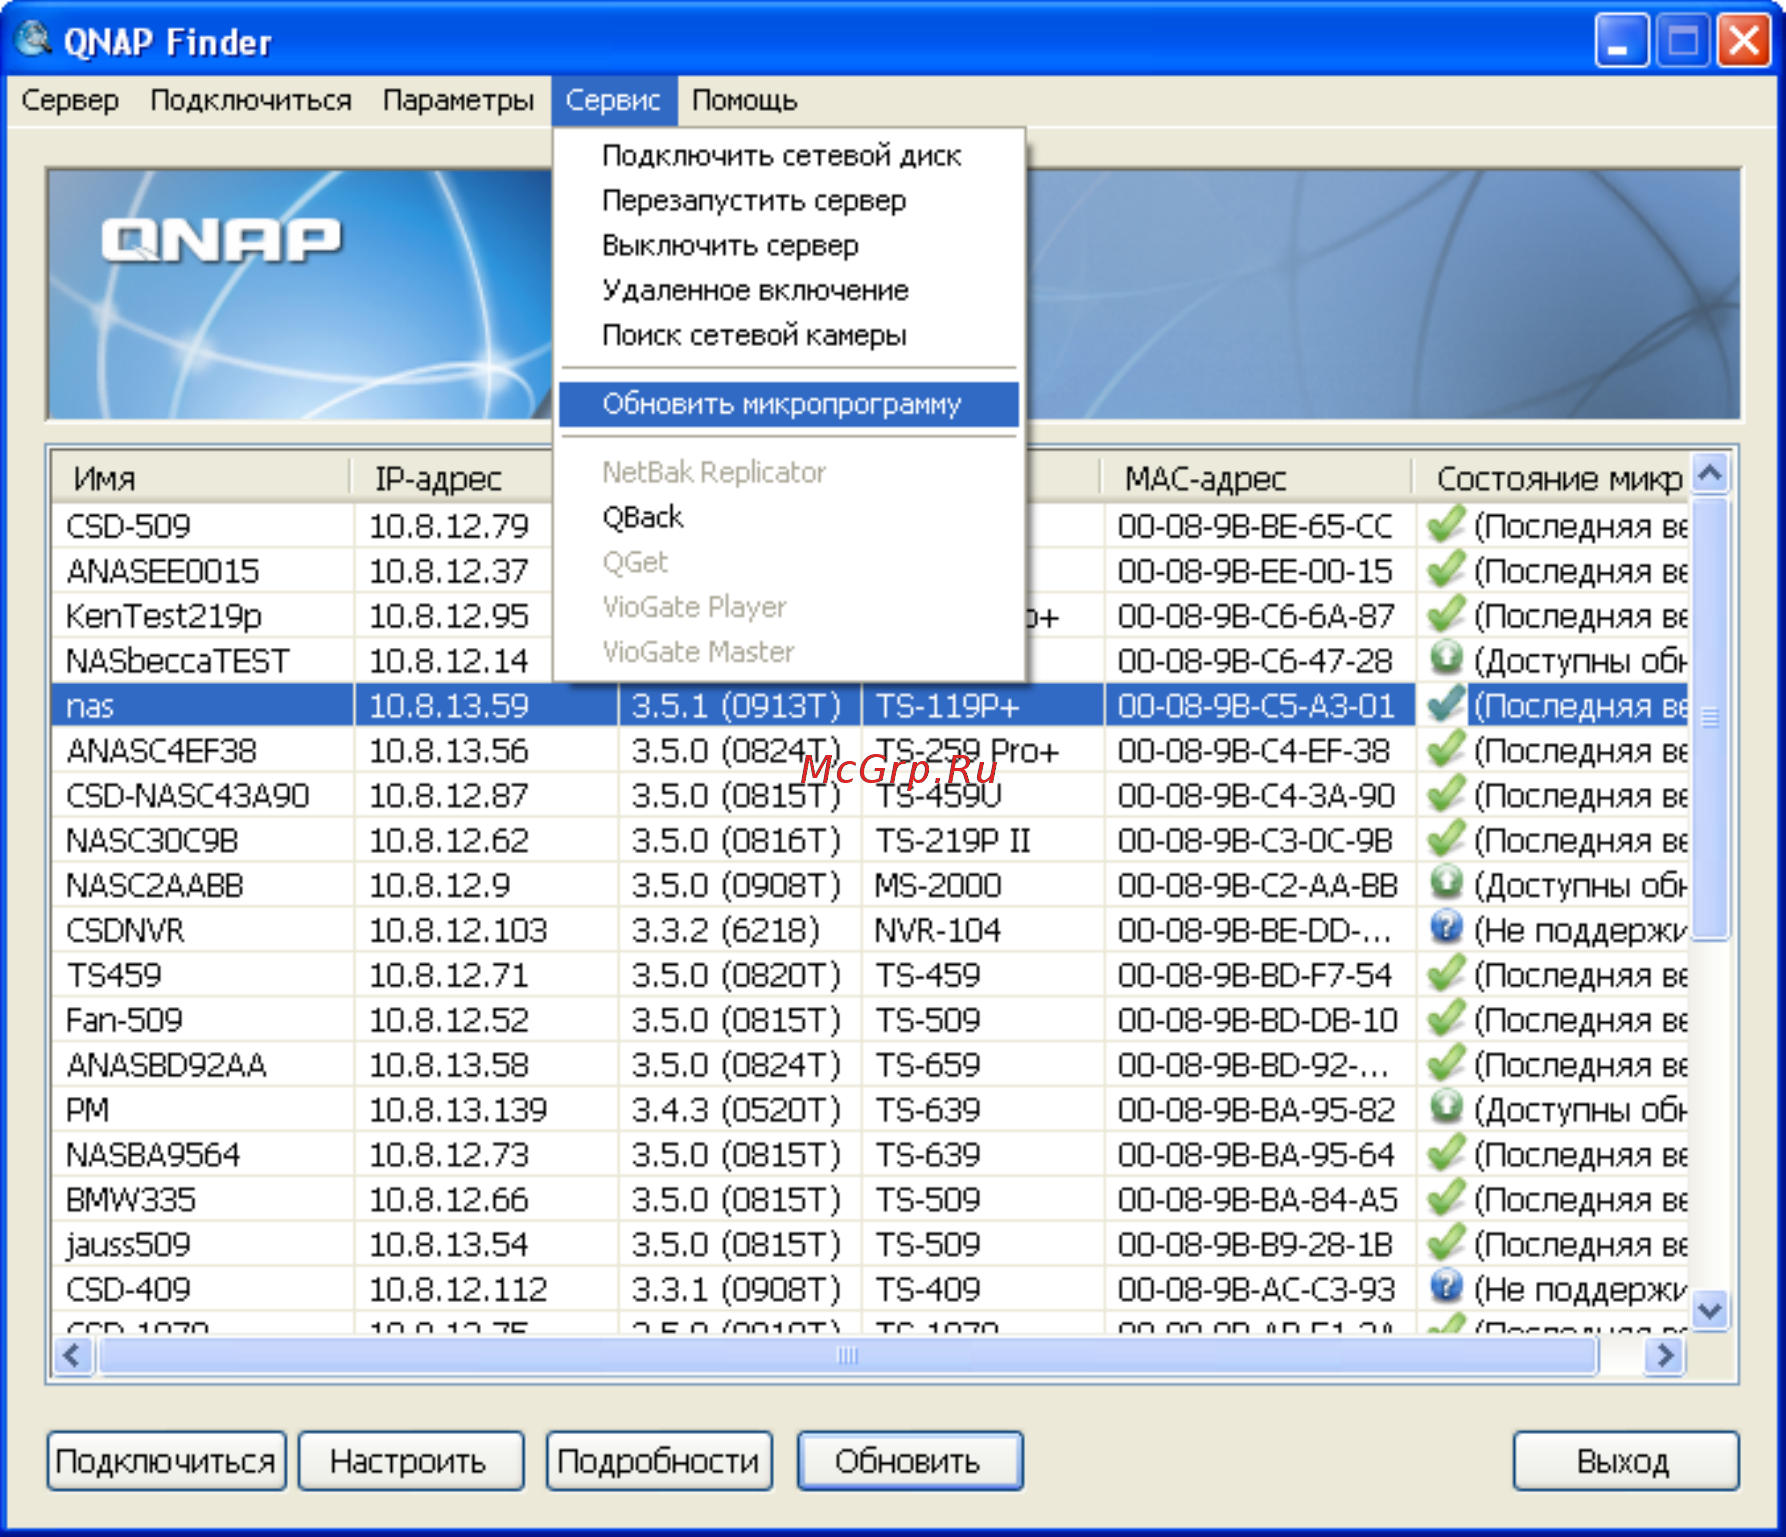Click the Подключиться button at bottom
This screenshot has height=1537, width=1786.
(x=166, y=1461)
